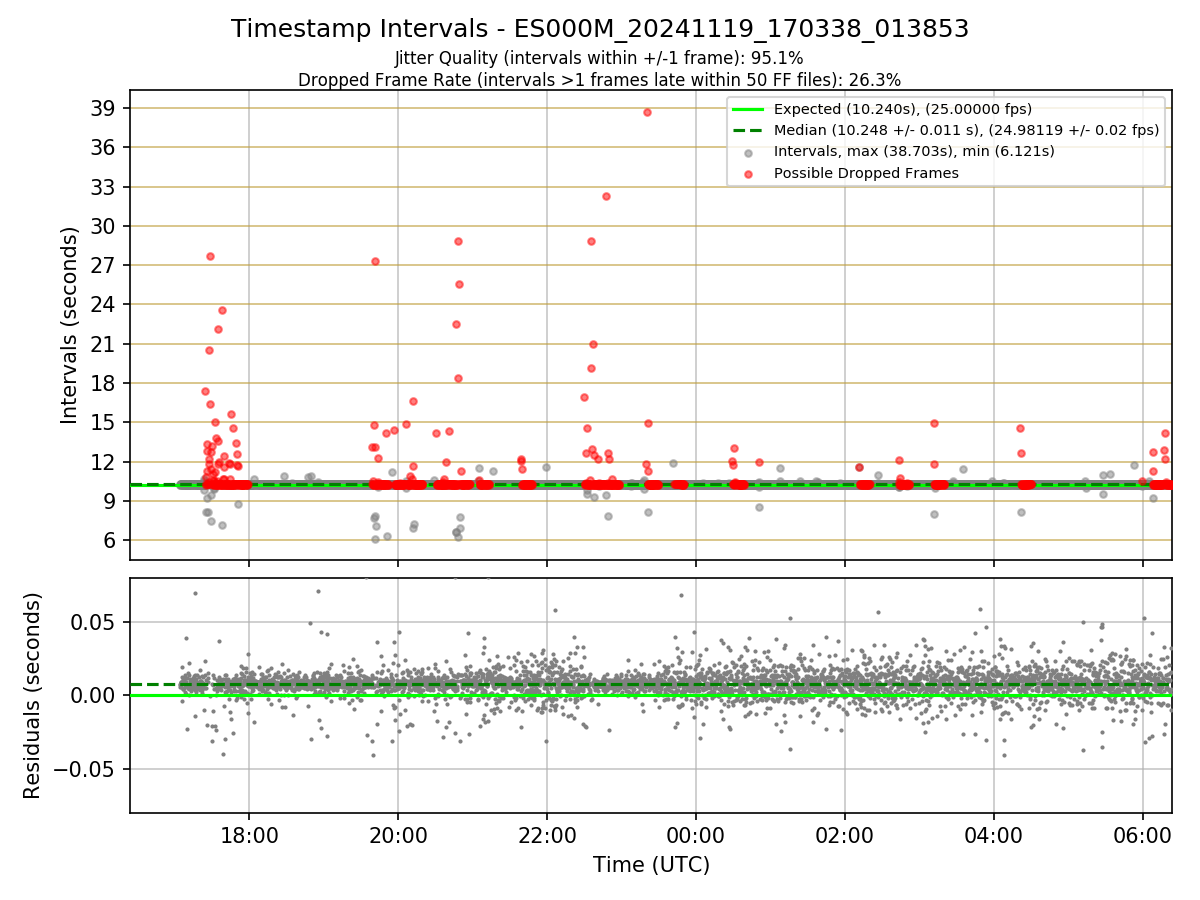Click the red dot marker in legend
Screen dimensions: 1200x900
[x=748, y=174]
